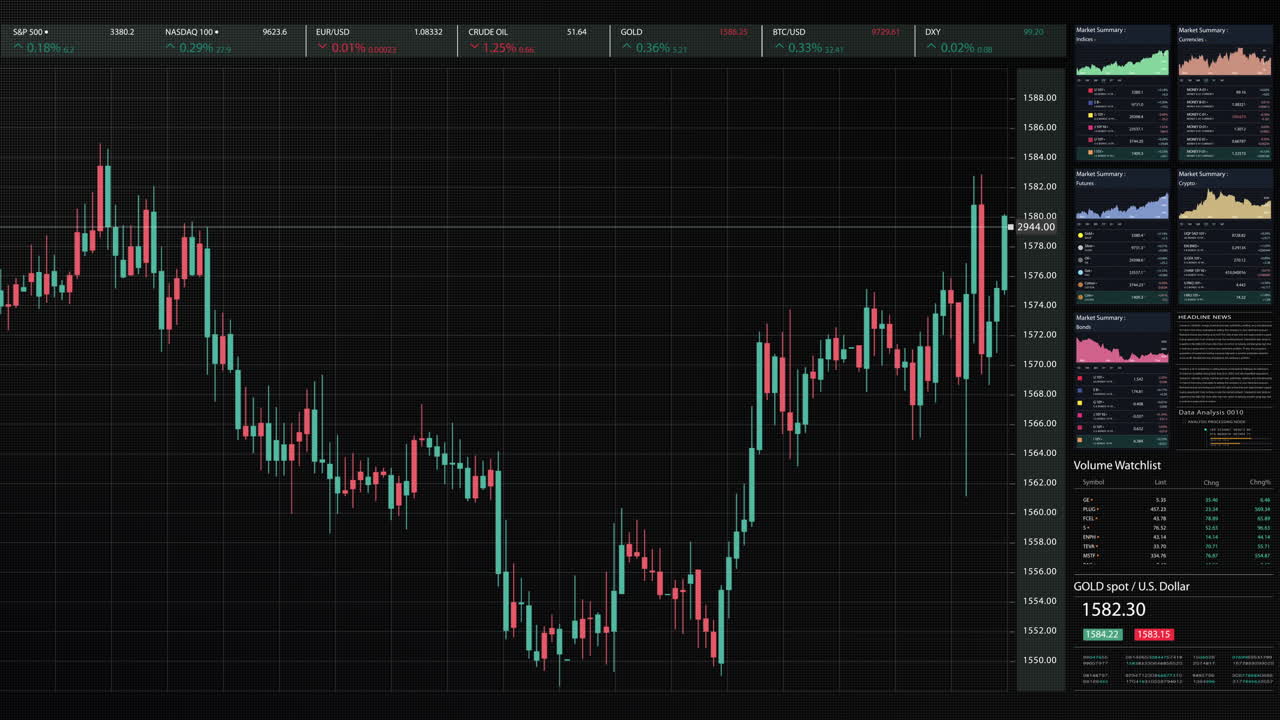Toggle the bullet beside PLUG in Volume Watchlist

(x=1097, y=510)
